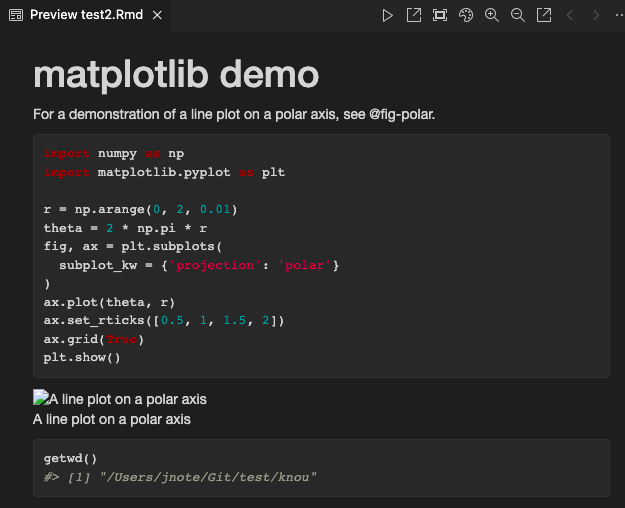
Task: Click the 'ax.plot(theta, r)' line
Action: coord(109,302)
